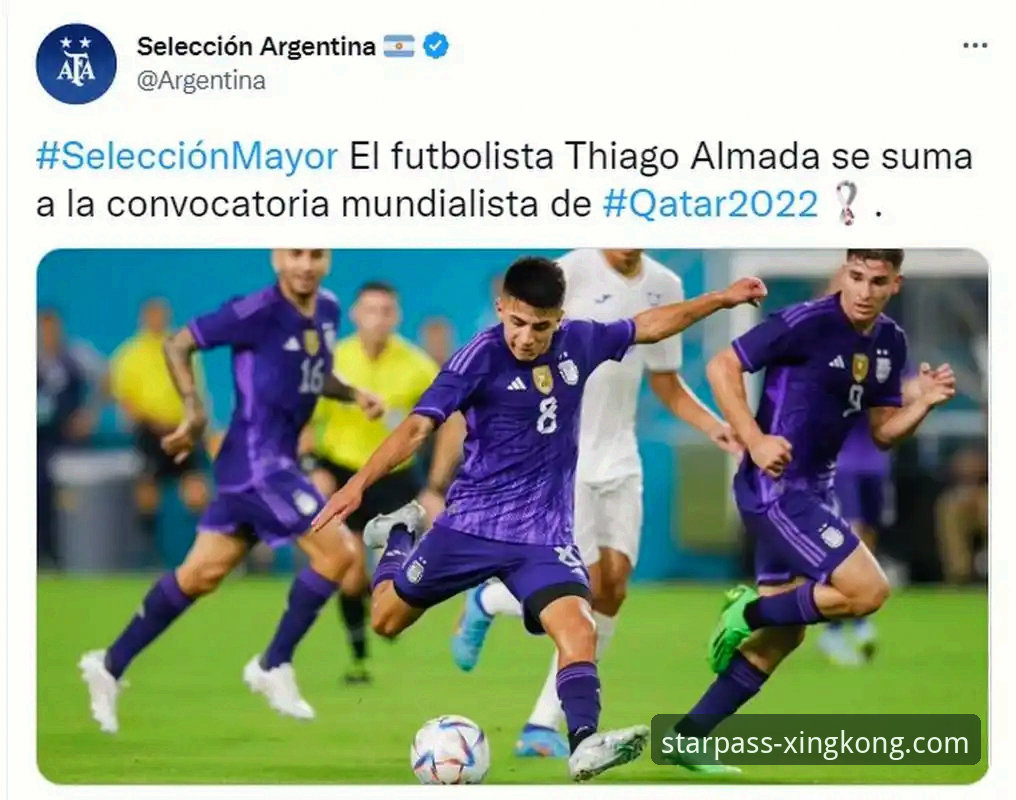Open the three-dot more options menu
This screenshot has width=1016, height=800.
(x=975, y=46)
